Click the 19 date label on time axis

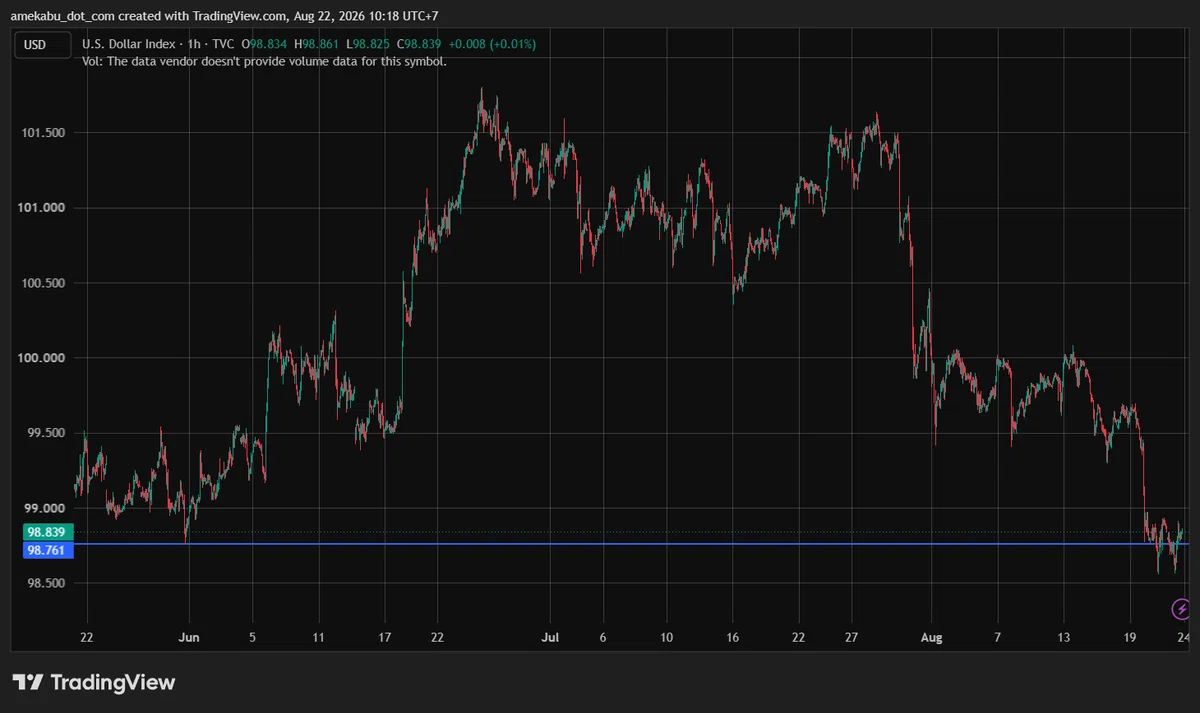click(x=1131, y=637)
